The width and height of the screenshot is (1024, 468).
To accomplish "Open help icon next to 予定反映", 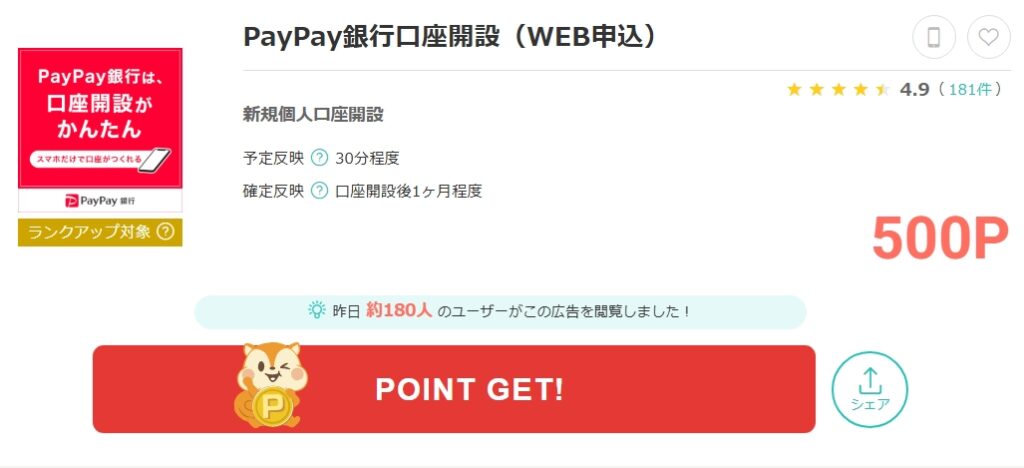I will (x=319, y=158).
